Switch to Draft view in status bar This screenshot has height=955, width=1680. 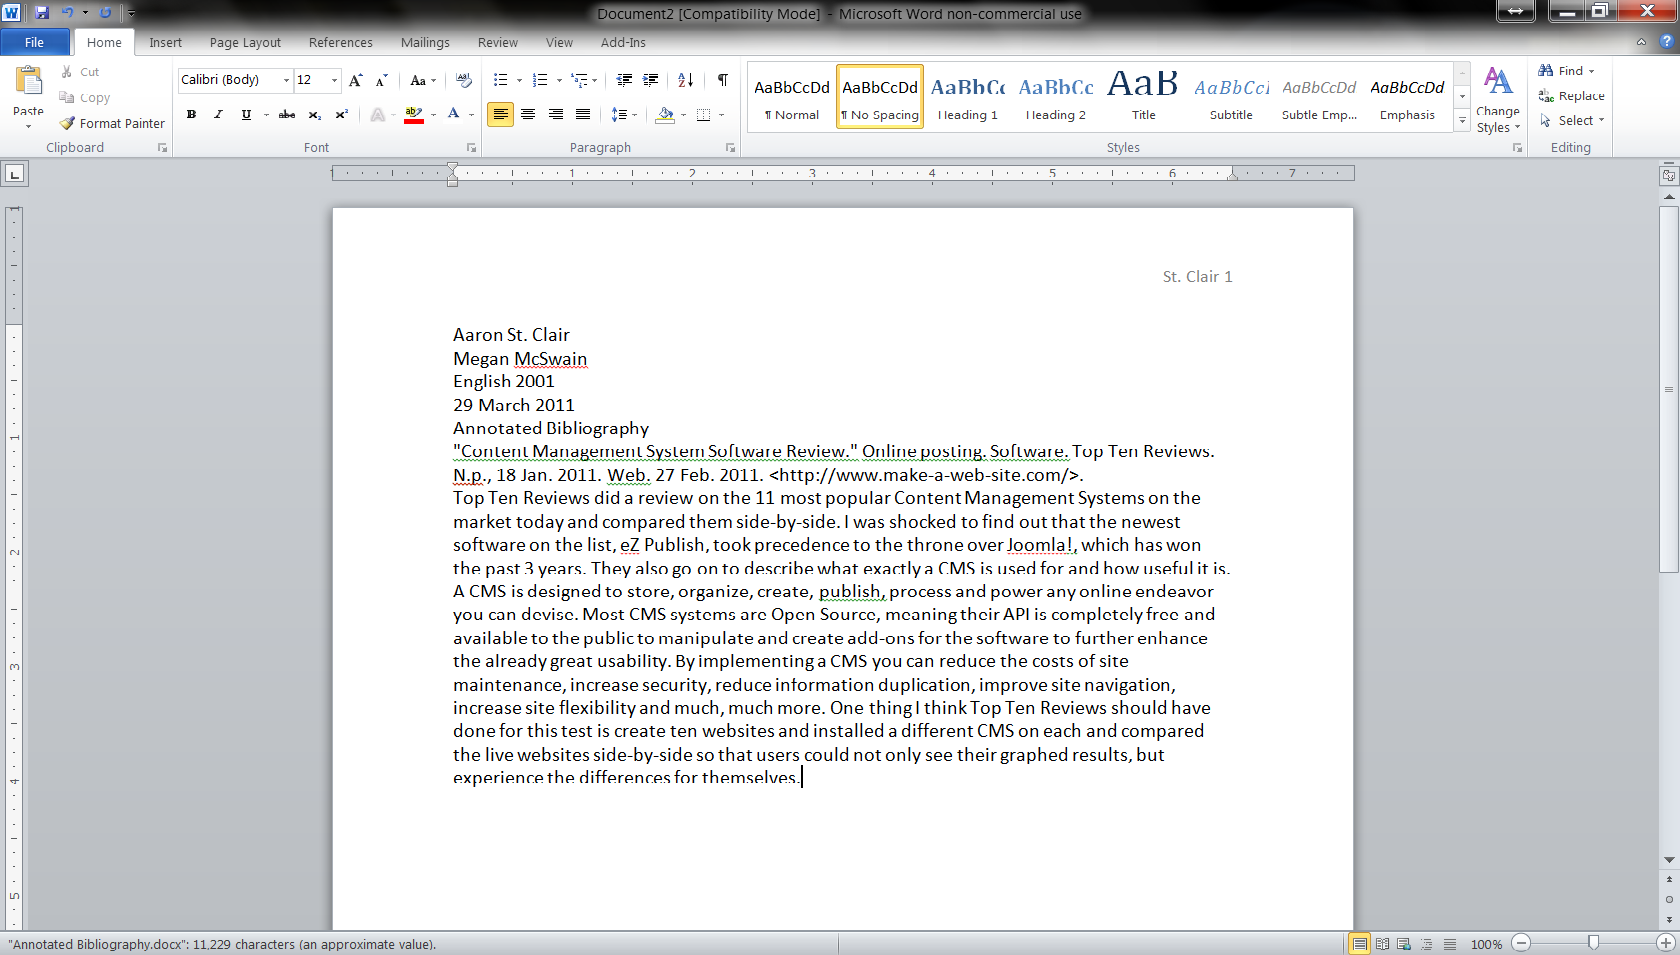[x=1450, y=944]
